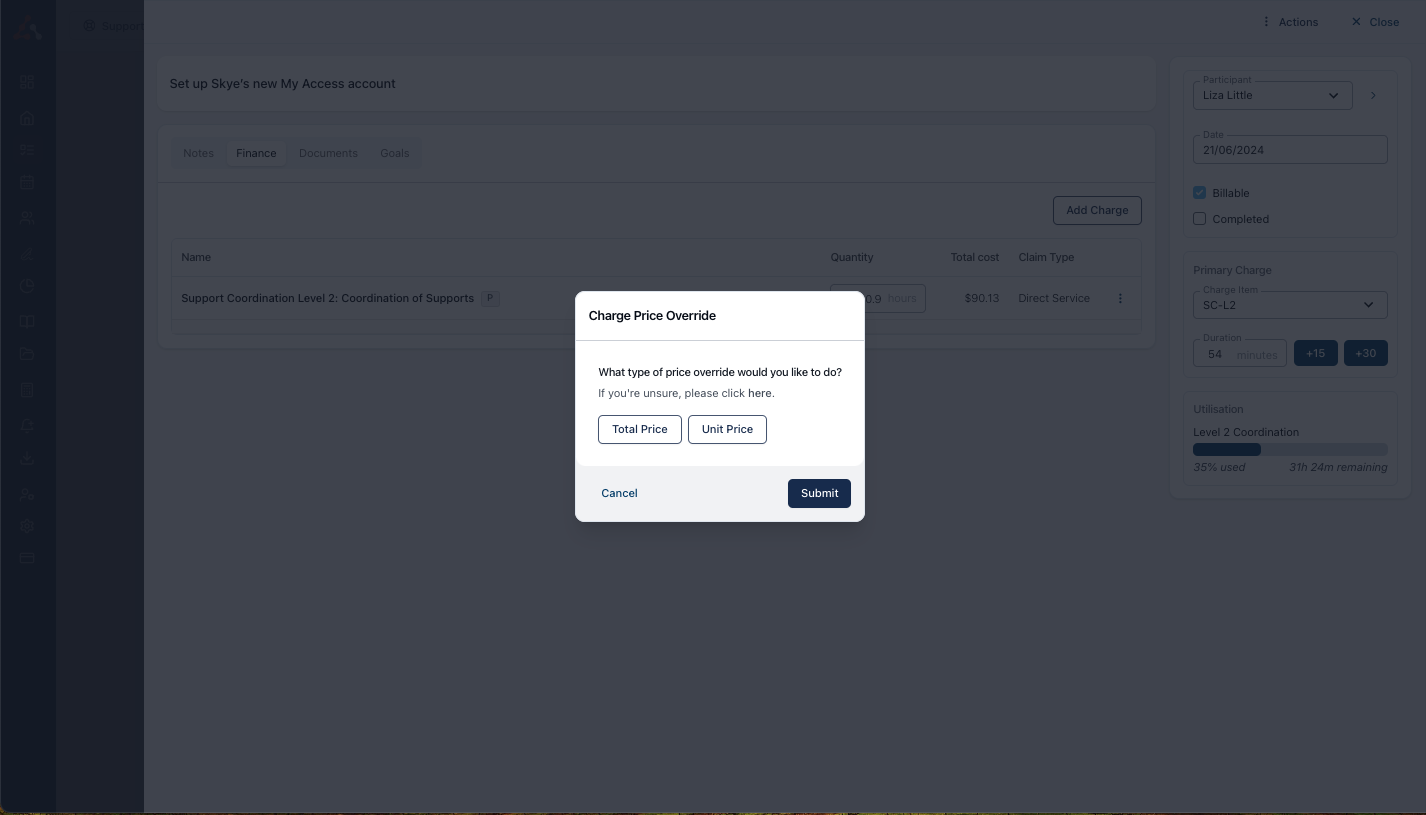Viewport: 1426px width, 815px height.
Task: Switch to the Finance tab
Action: pyautogui.click(x=256, y=153)
